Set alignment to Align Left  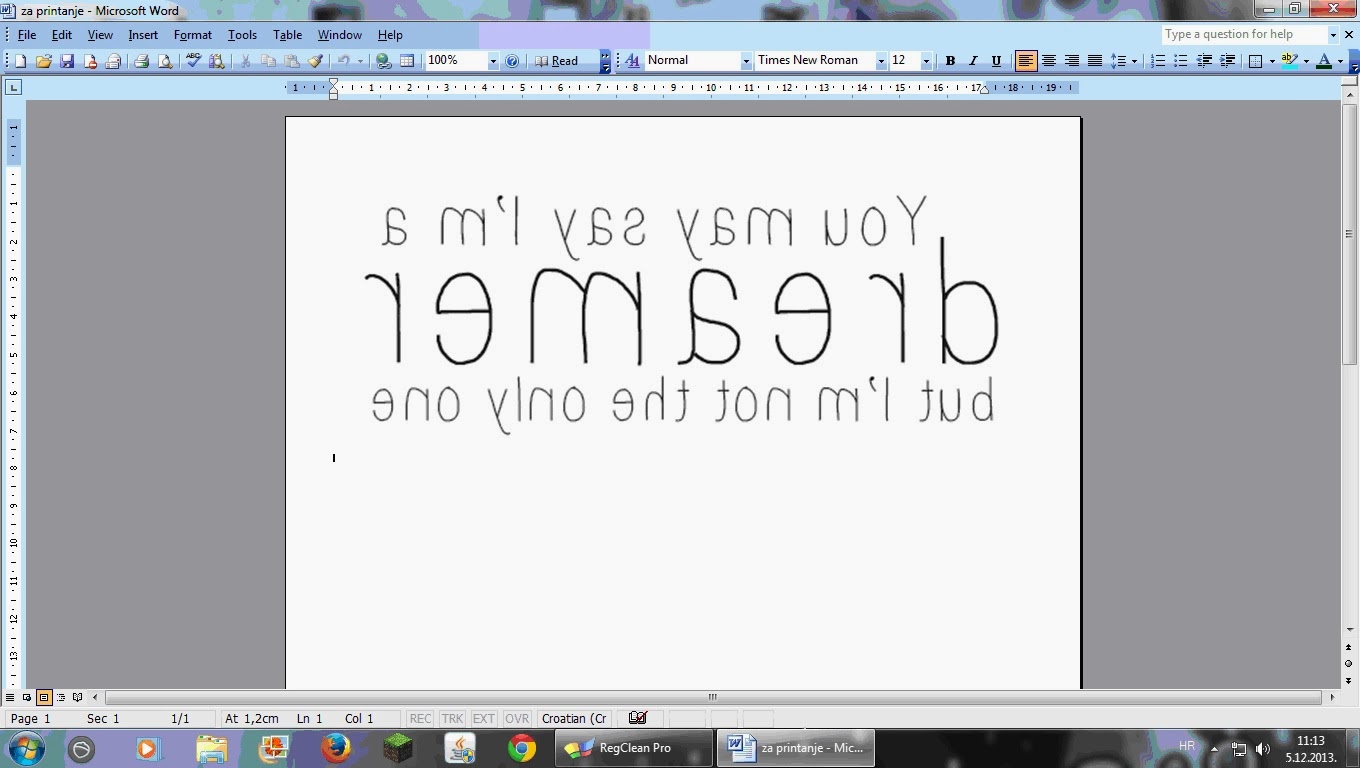coord(1026,61)
